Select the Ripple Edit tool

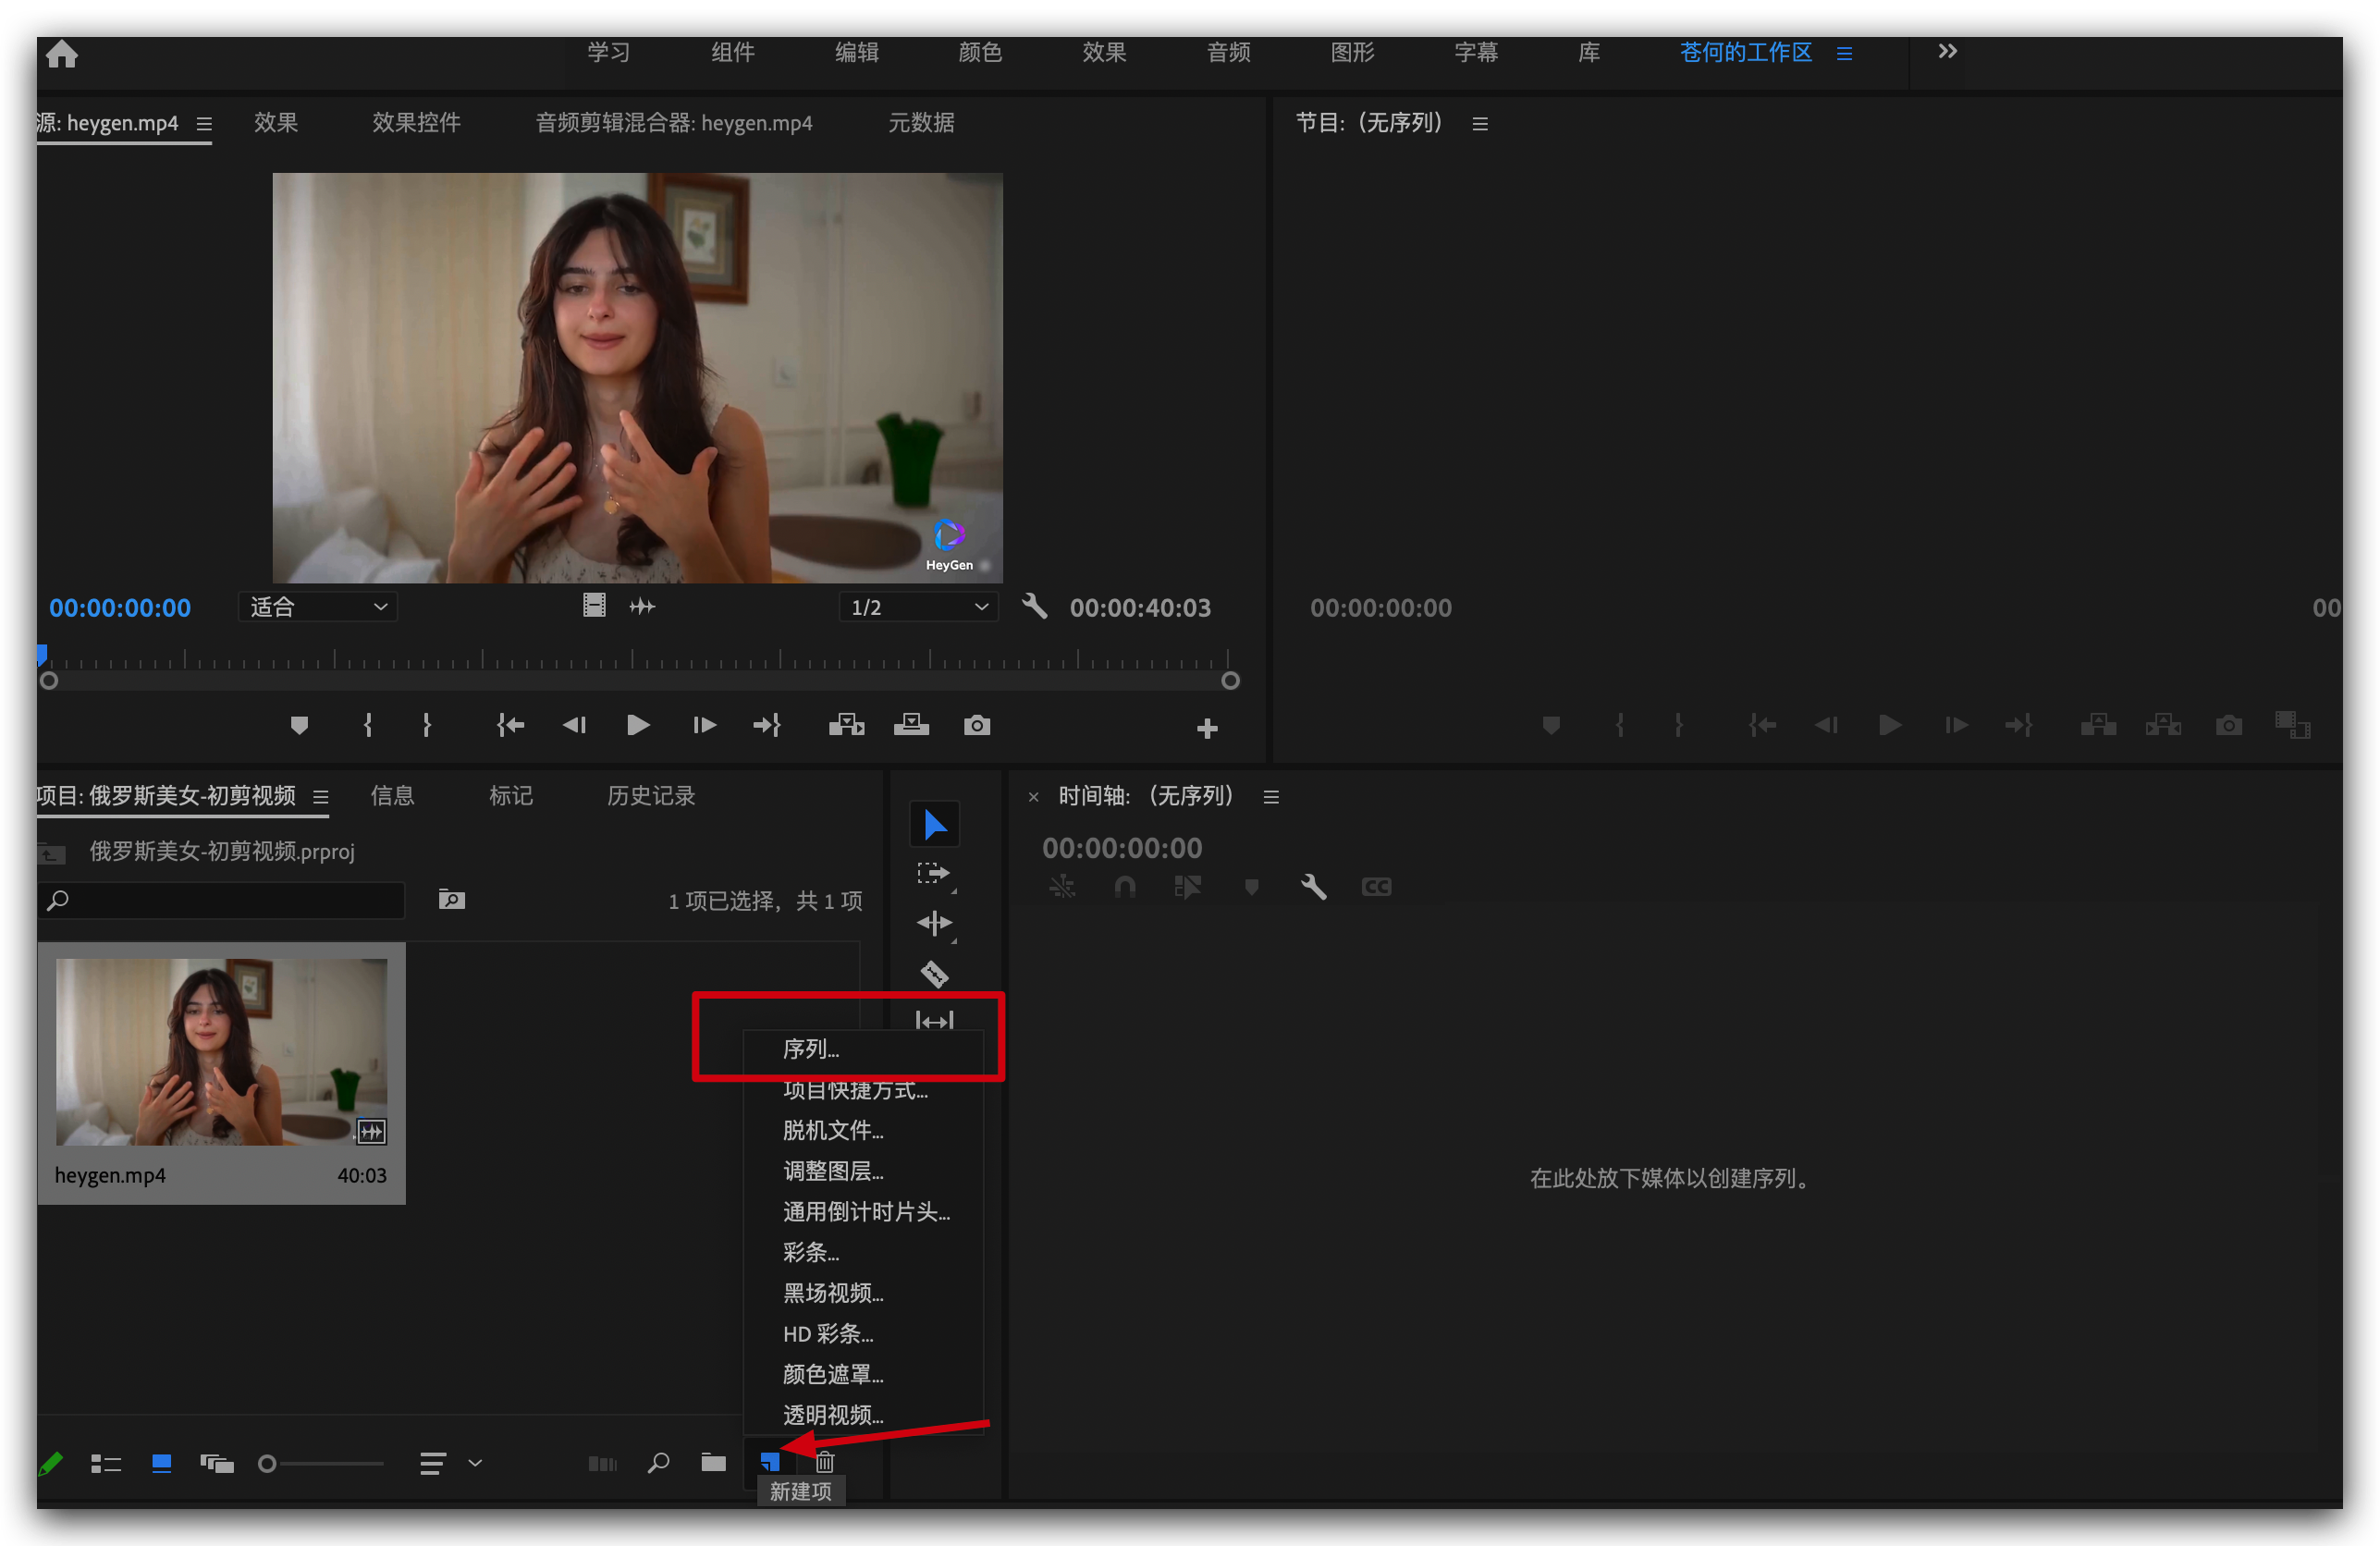point(934,923)
